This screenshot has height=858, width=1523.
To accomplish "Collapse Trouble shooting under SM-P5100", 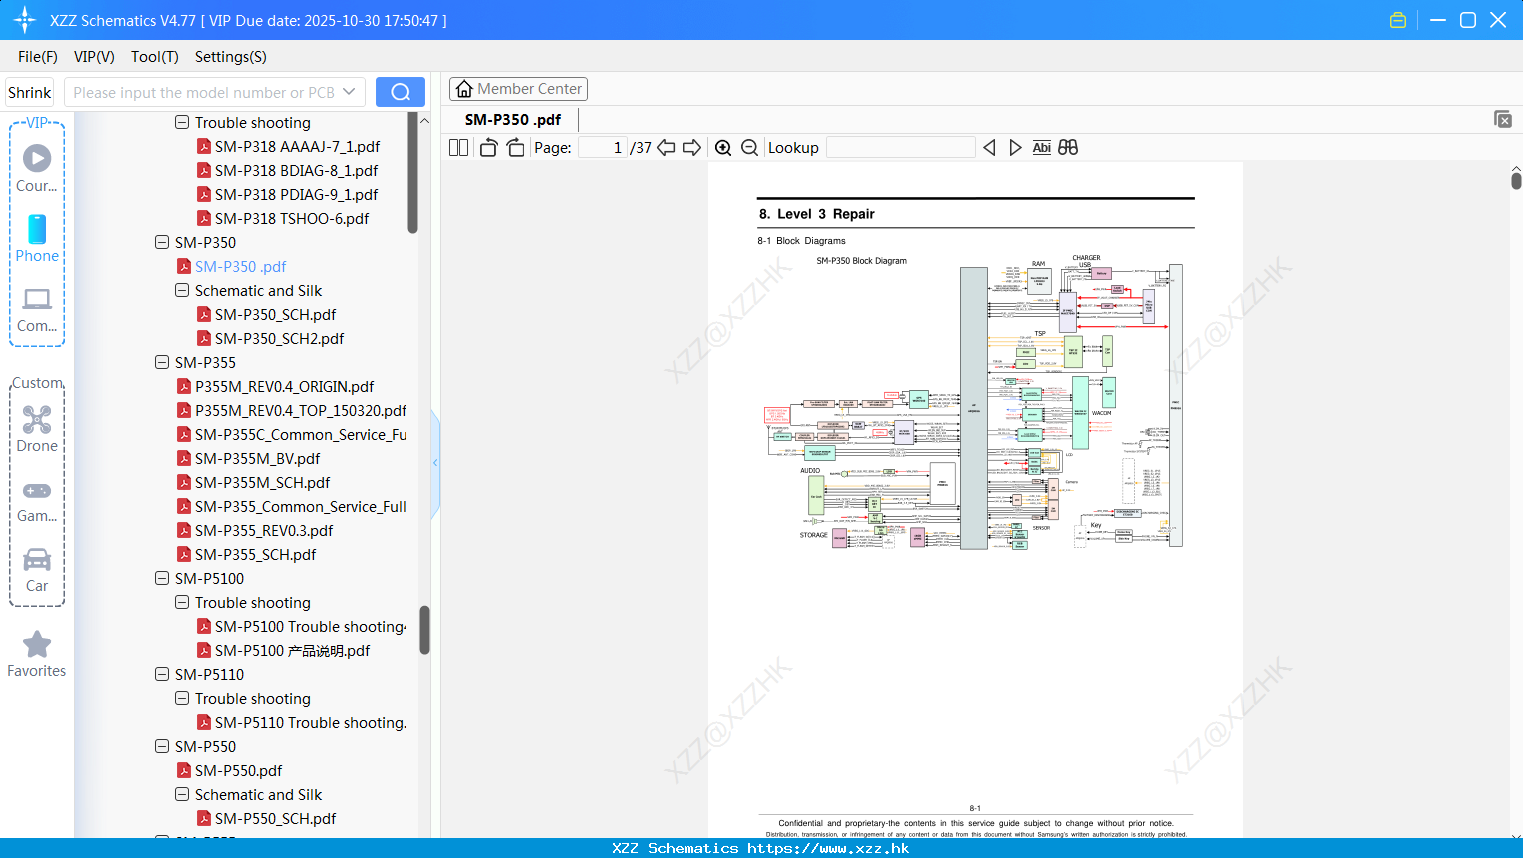I will click(182, 602).
